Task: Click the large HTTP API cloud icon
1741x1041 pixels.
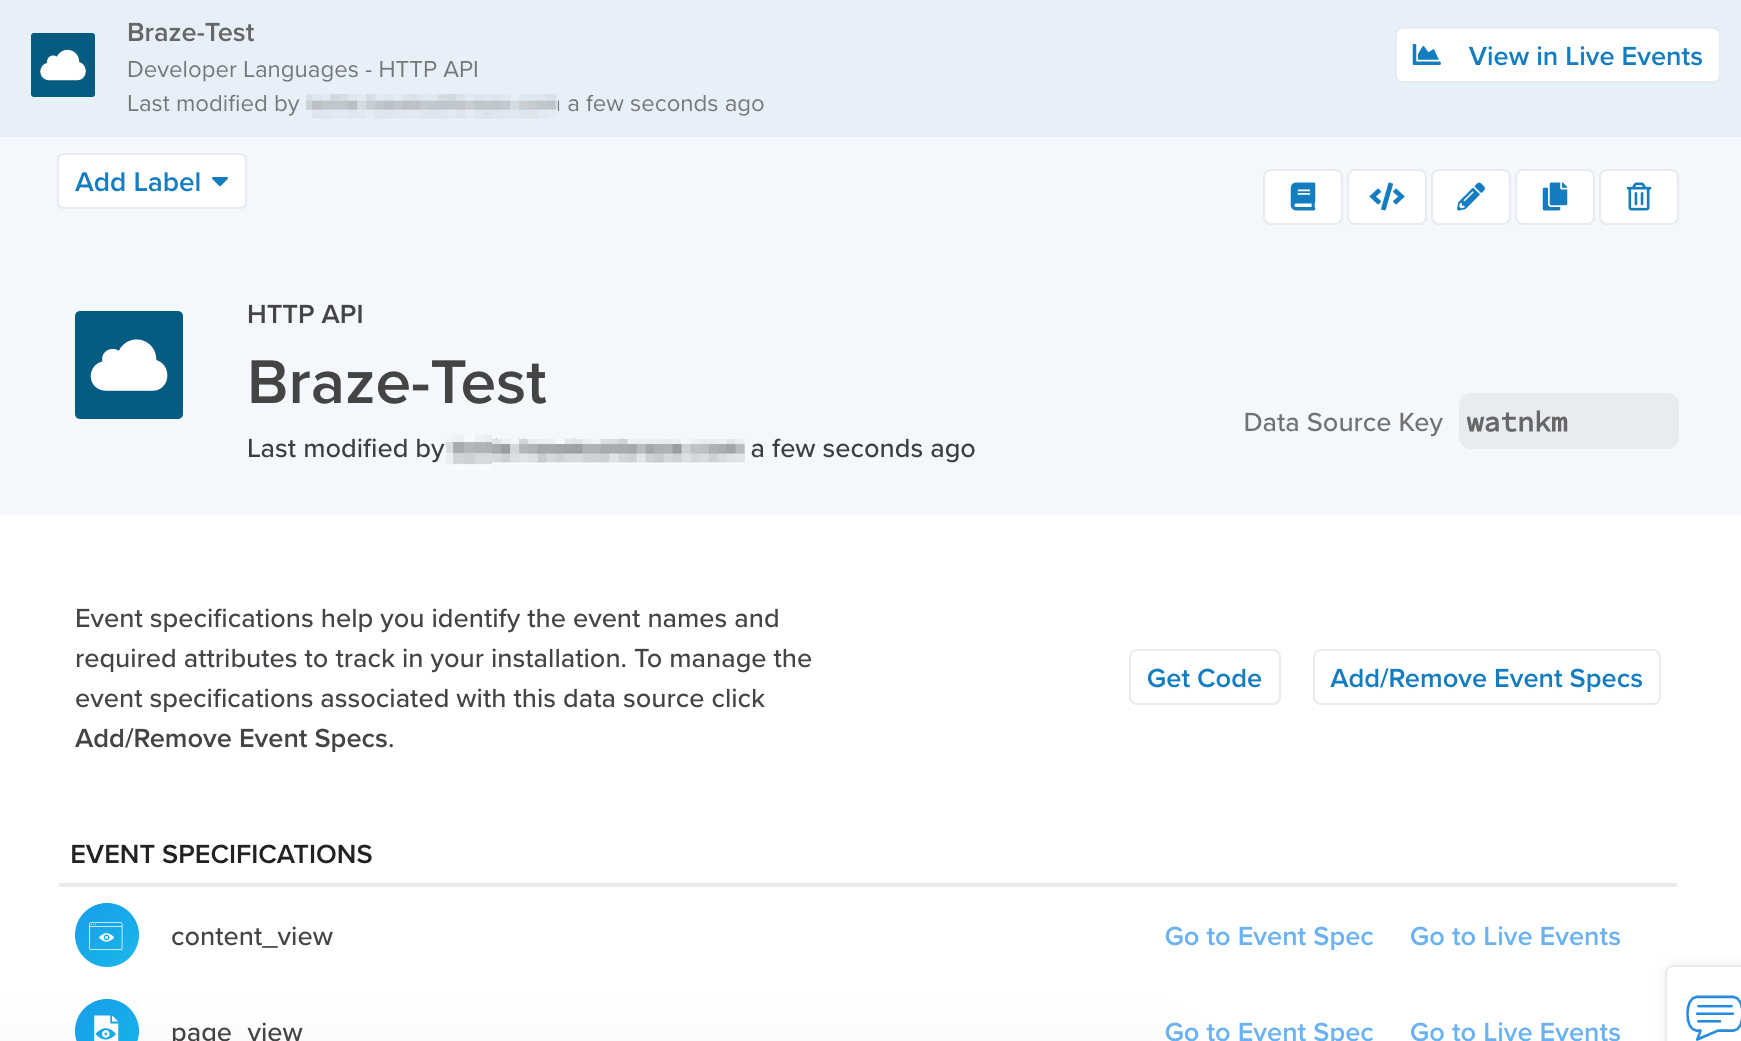Action: 129,365
